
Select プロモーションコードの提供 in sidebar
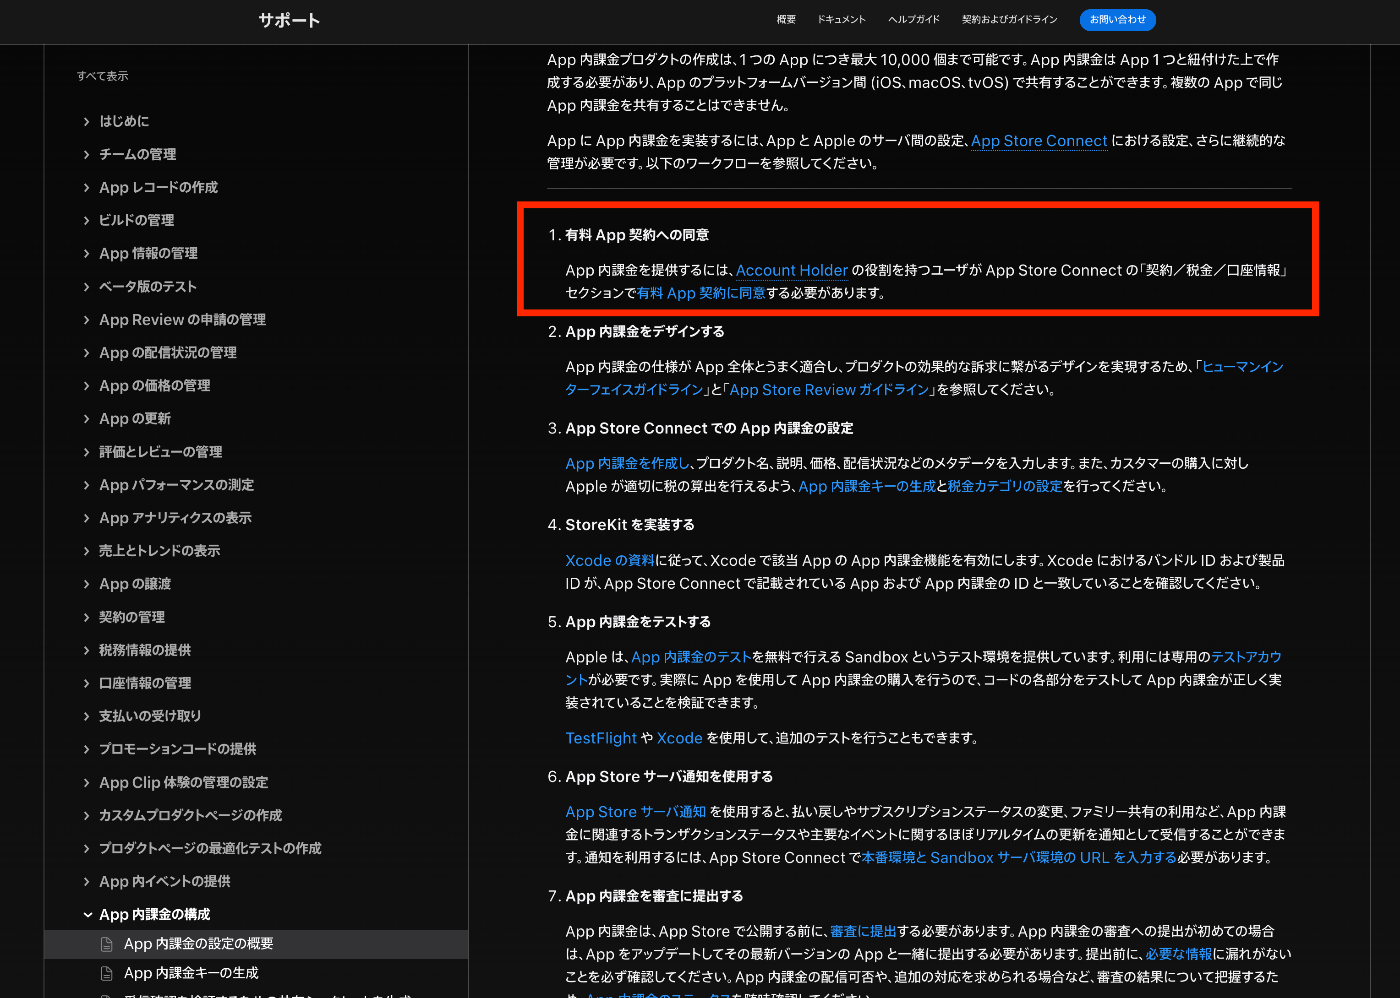click(178, 750)
